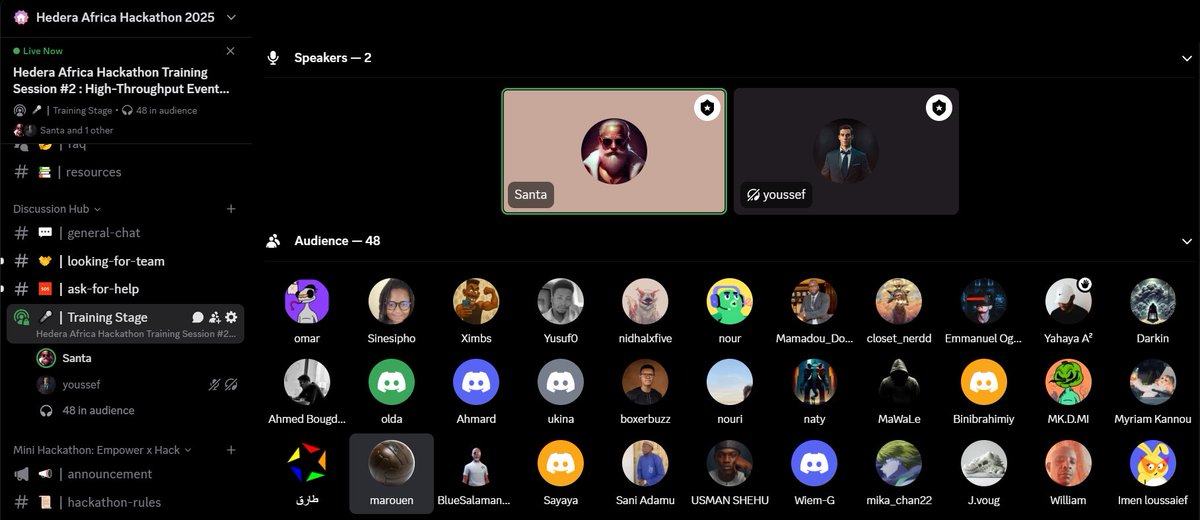Collapse the Audience section
Image resolution: width=1200 pixels, height=520 pixels.
pyautogui.click(x=1186, y=241)
